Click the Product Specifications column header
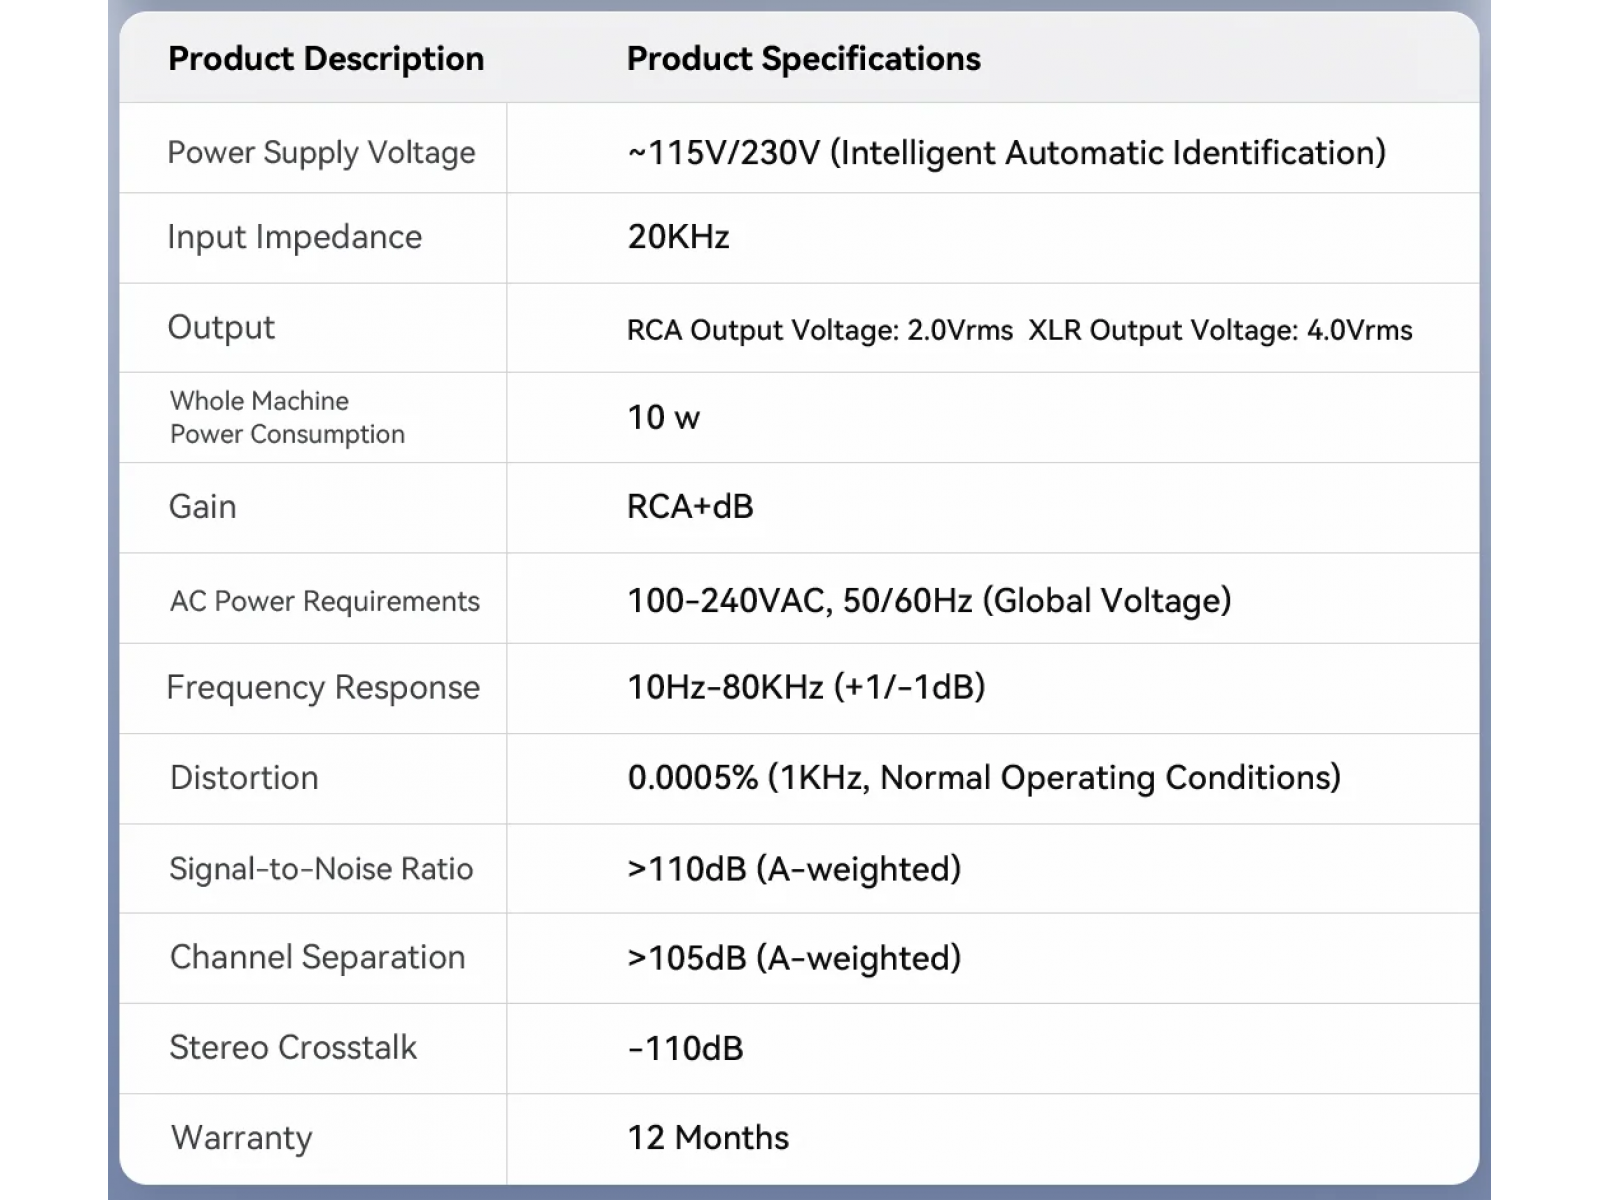 (803, 59)
